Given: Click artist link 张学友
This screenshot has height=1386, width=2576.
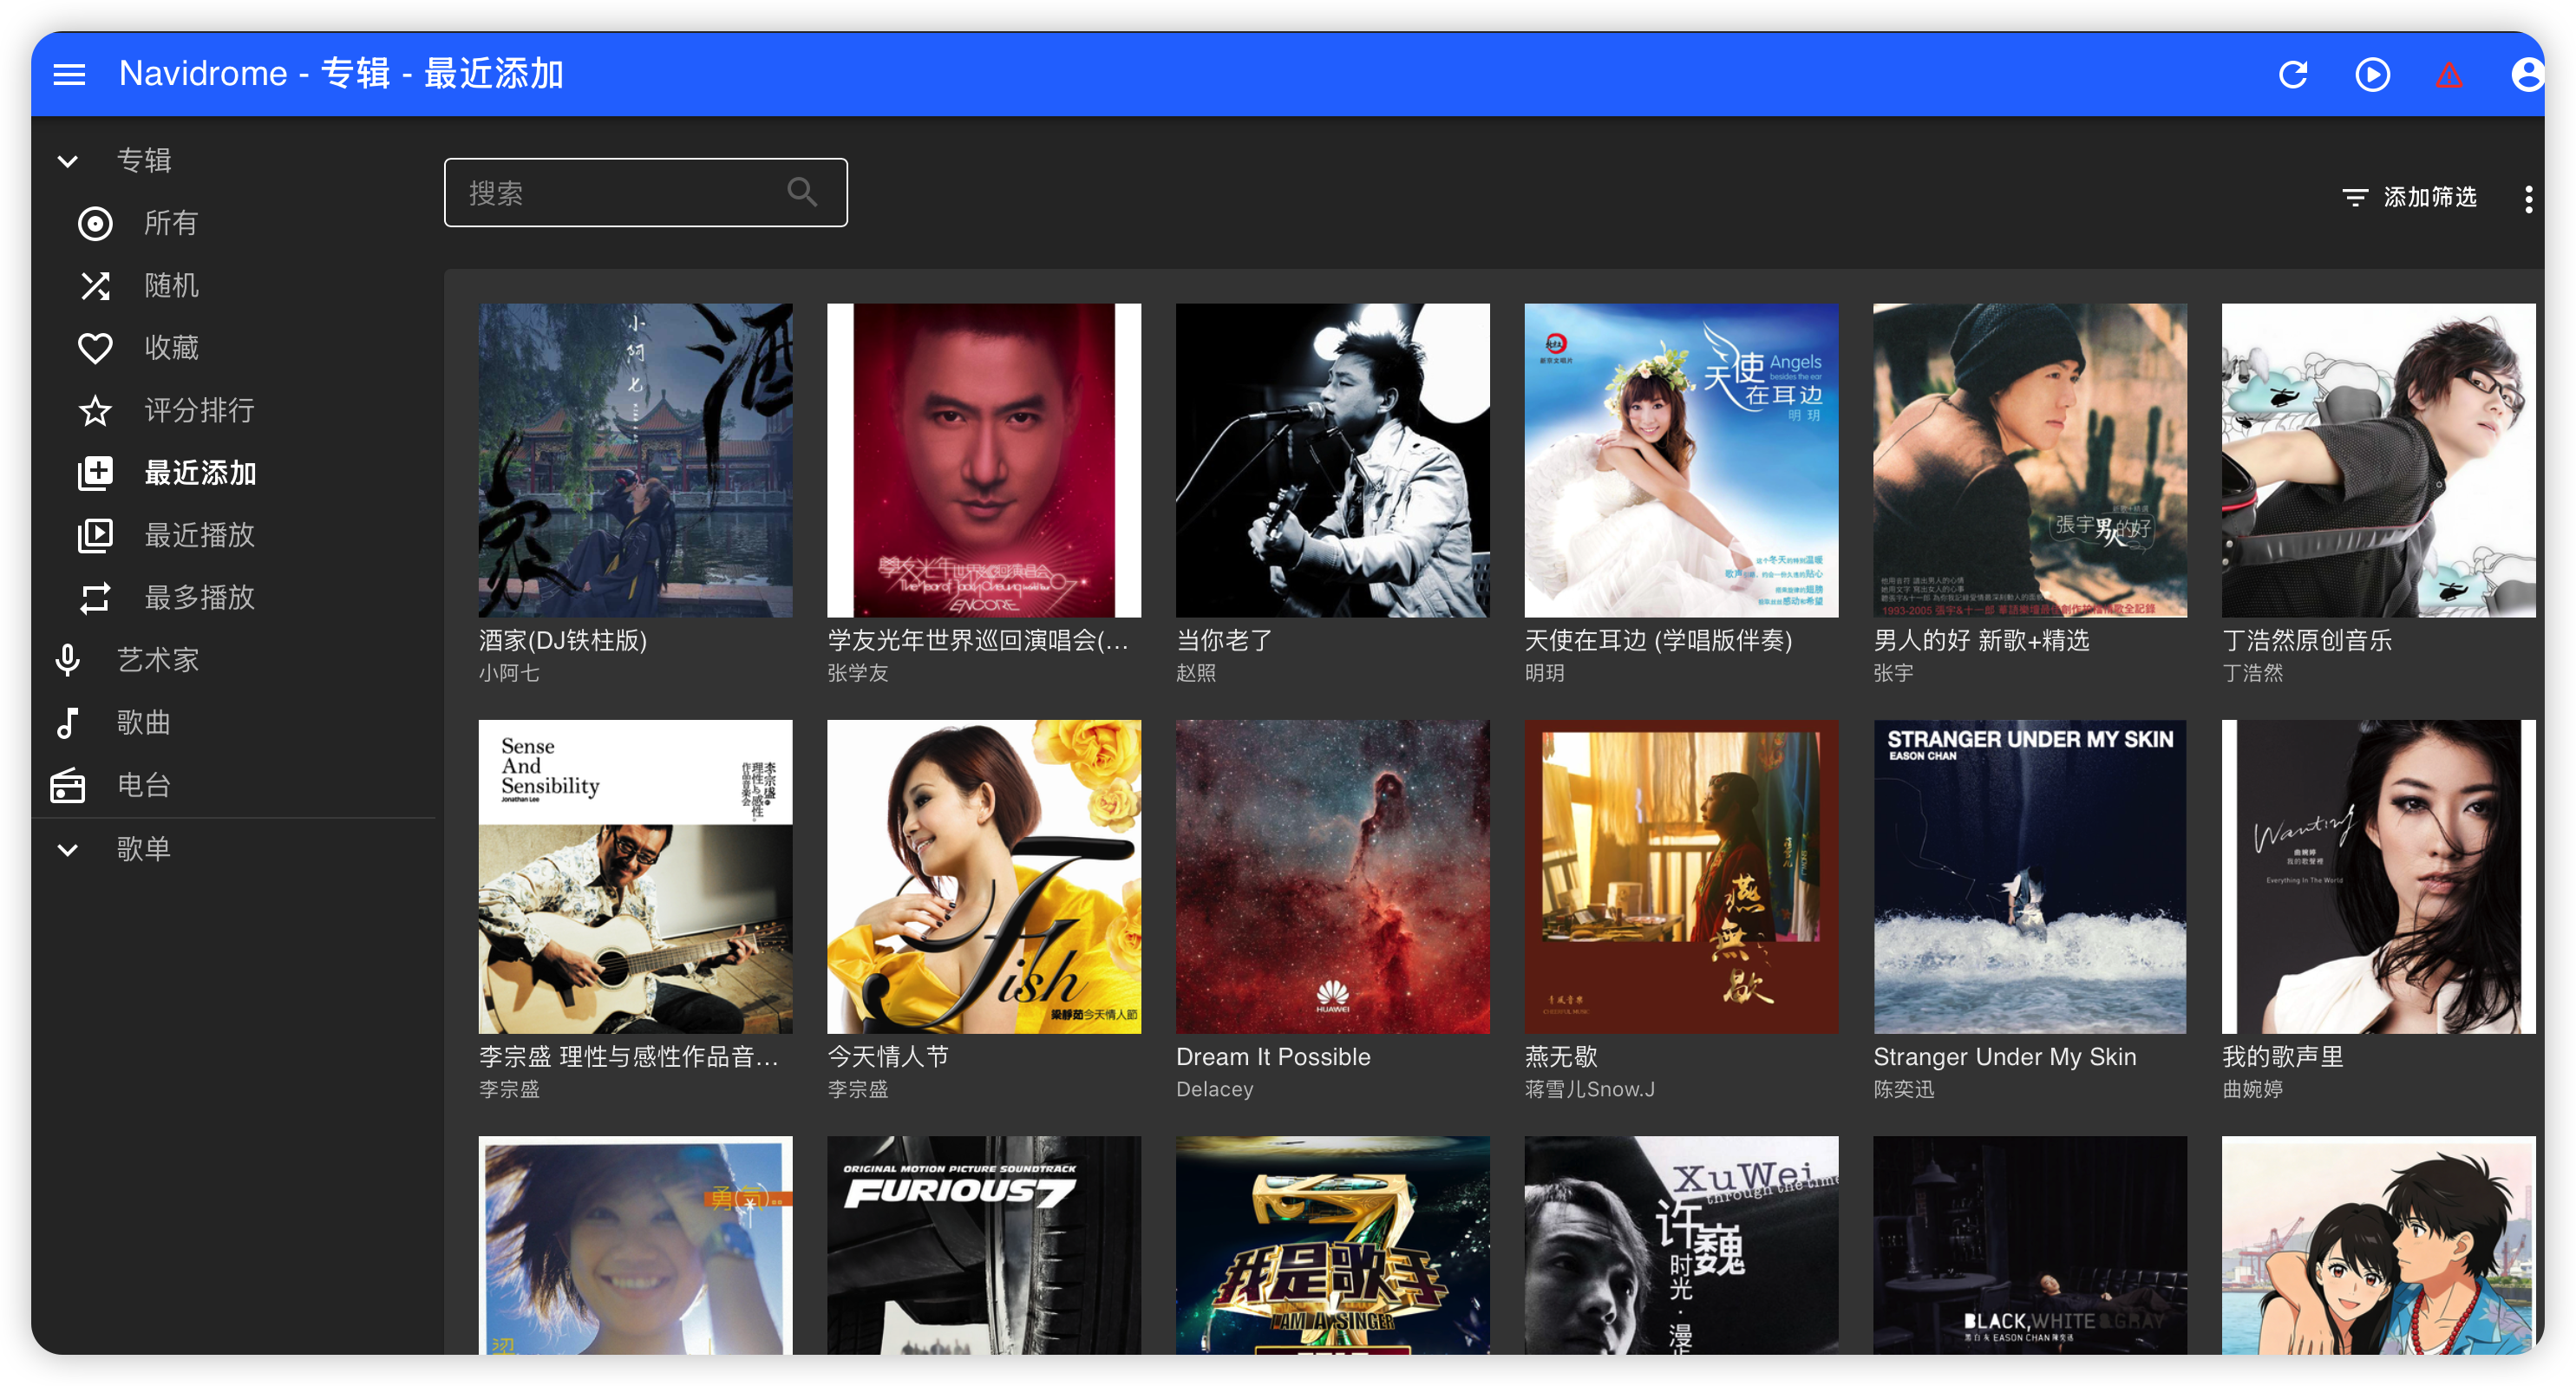Looking at the screenshot, I should (858, 673).
